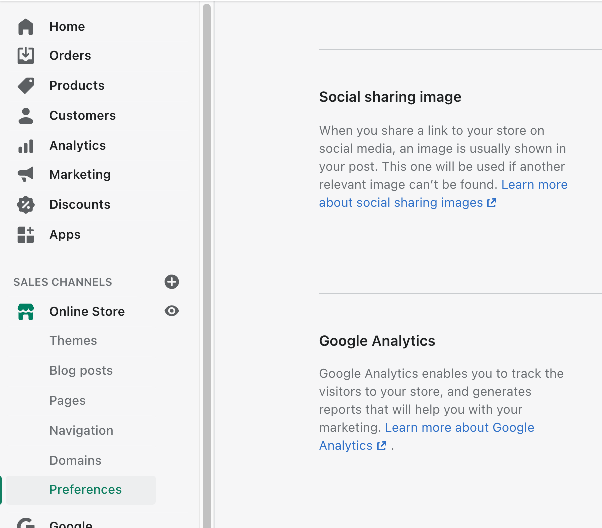Click the Online Store storefront icon

pyautogui.click(x=26, y=312)
